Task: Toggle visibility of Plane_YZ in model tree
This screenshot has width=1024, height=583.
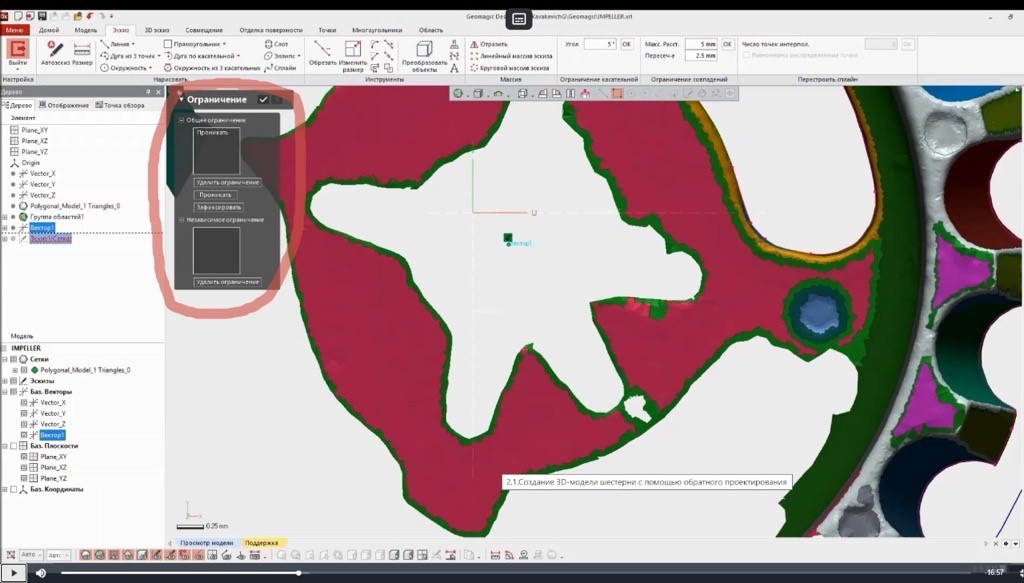Action: pyautogui.click(x=24, y=479)
